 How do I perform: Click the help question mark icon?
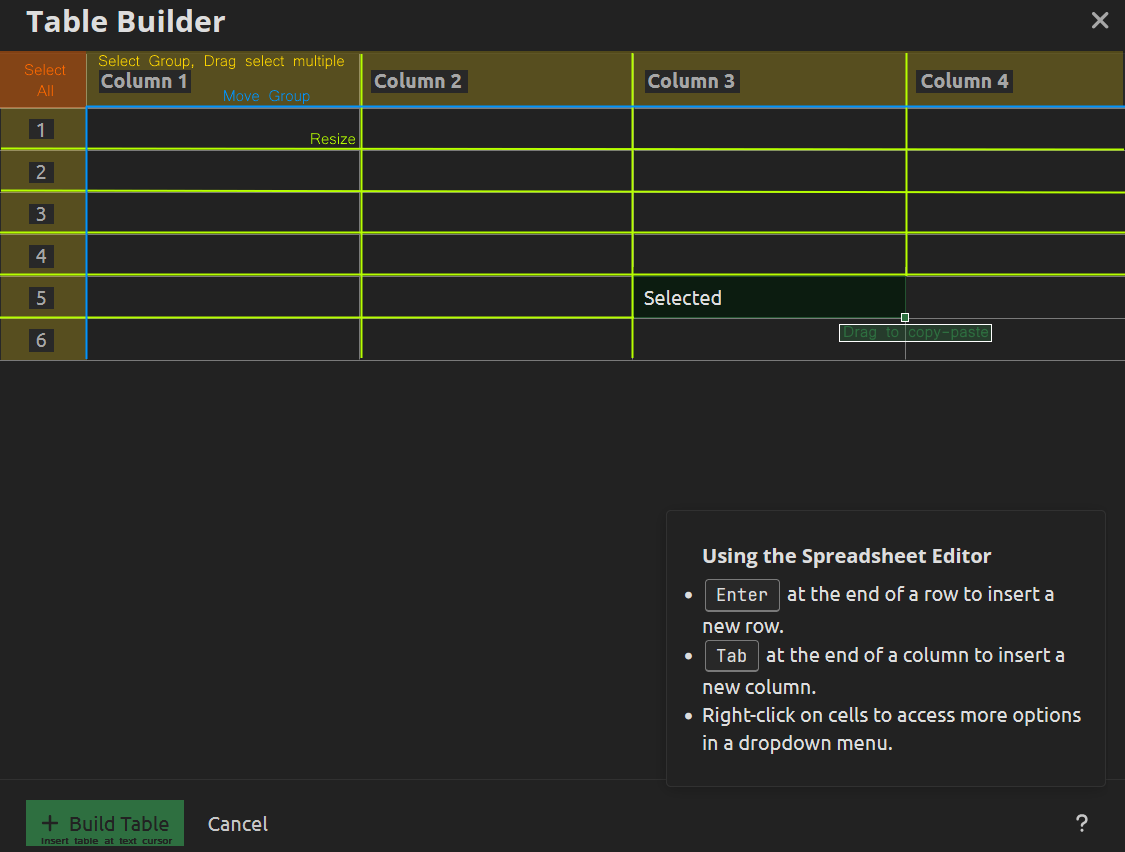(x=1081, y=823)
